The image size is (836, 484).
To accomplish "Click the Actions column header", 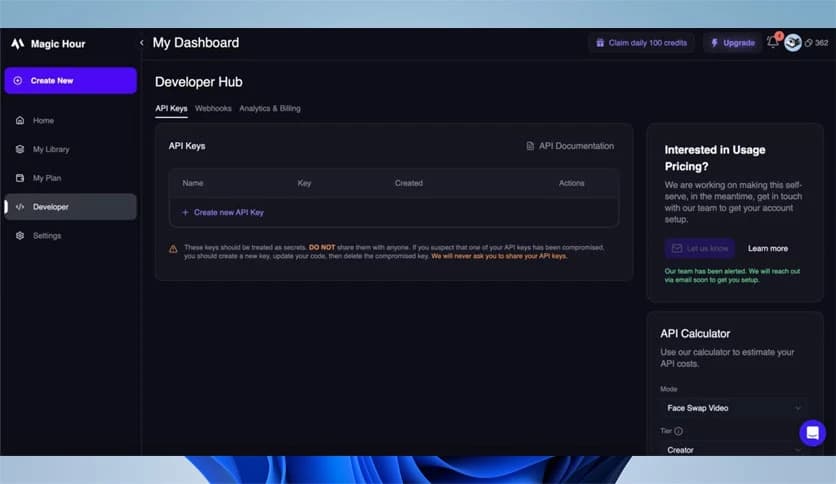I will [572, 183].
